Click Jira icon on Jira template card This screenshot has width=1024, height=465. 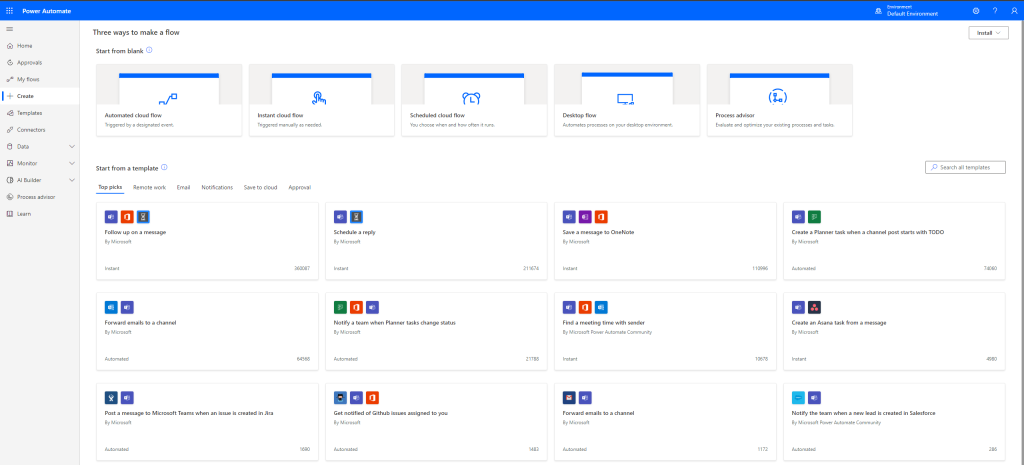pyautogui.click(x=111, y=397)
